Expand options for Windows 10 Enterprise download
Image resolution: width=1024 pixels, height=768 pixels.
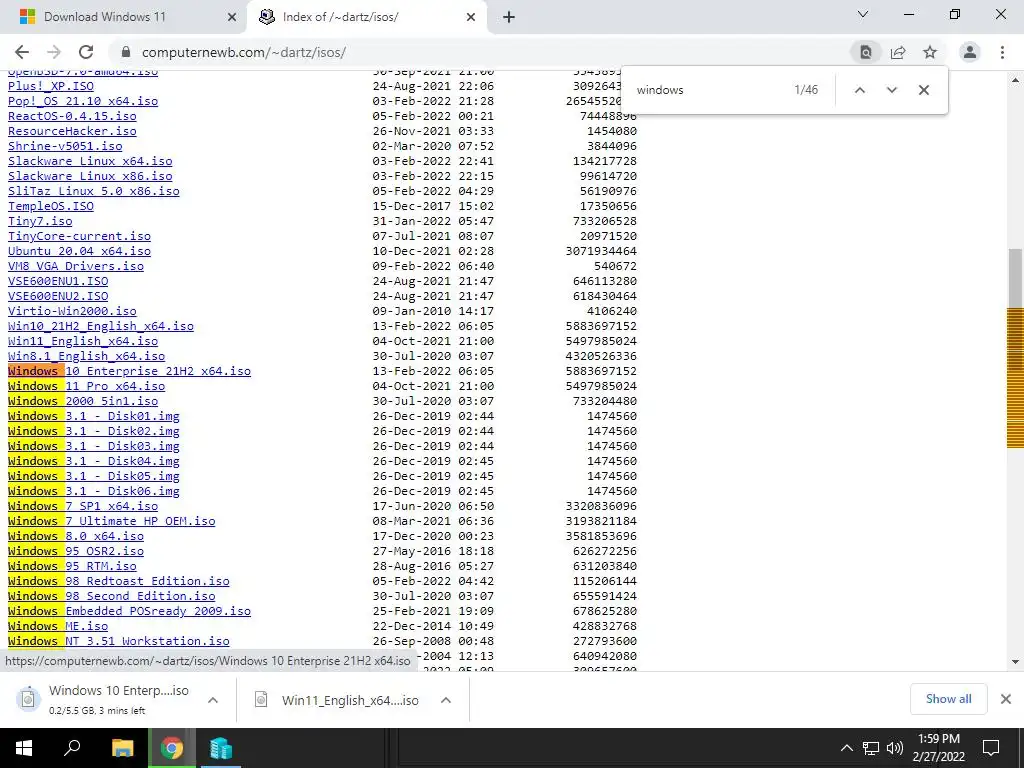(x=213, y=700)
